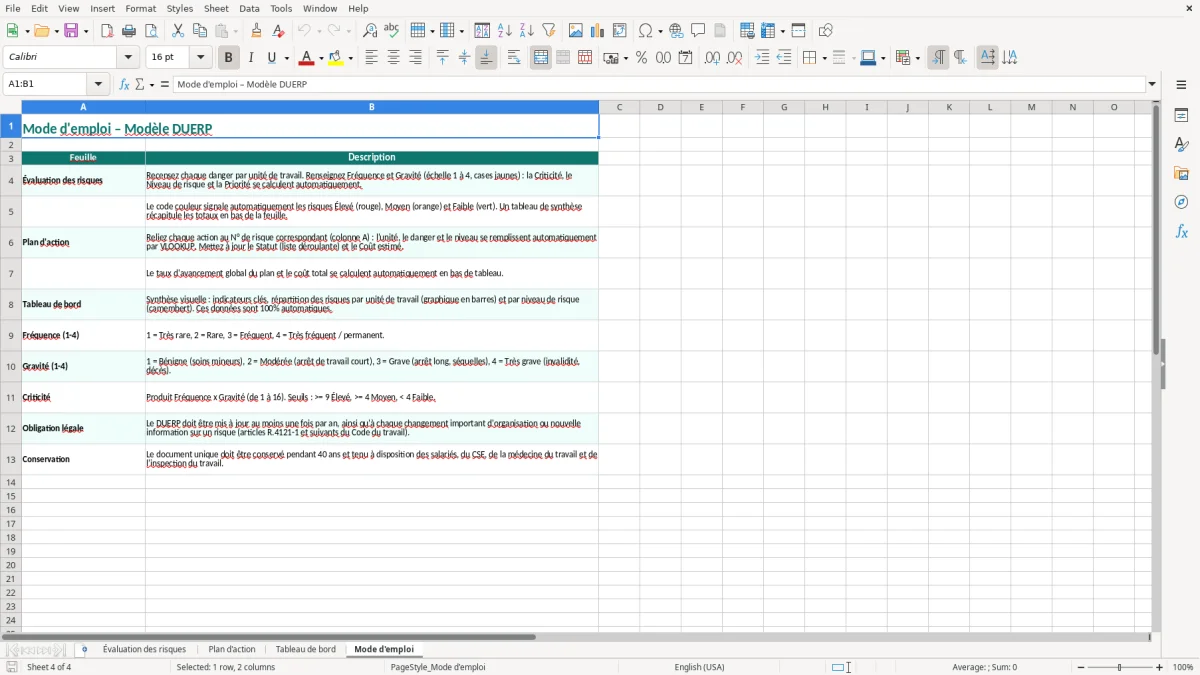1200x675 pixels.
Task: Open the Function Wizard beside the formula bar
Action: (x=125, y=84)
